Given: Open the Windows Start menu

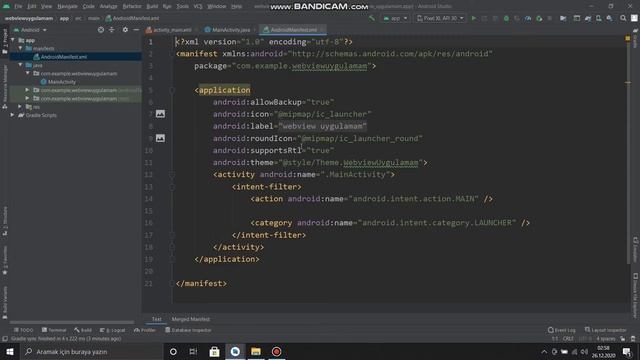Looking at the screenshot, I should point(10,351).
